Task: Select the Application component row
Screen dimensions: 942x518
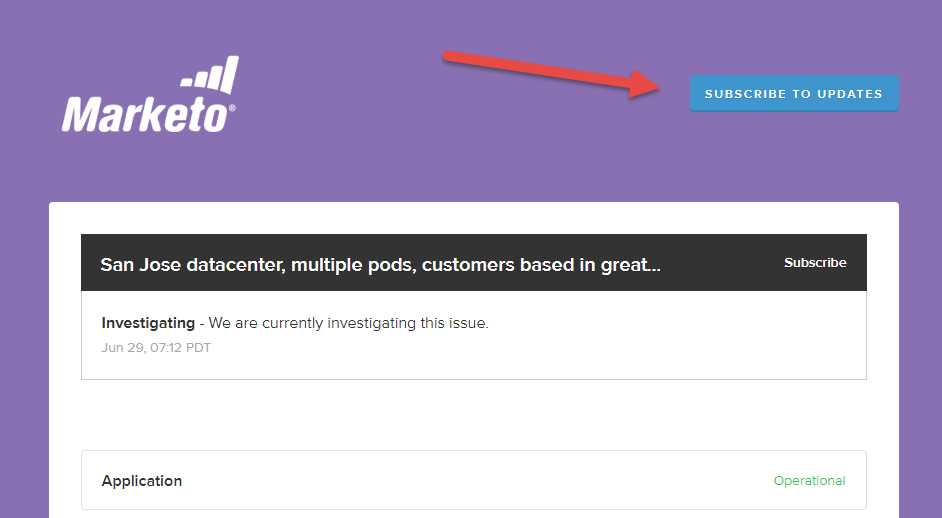Action: [x=473, y=480]
